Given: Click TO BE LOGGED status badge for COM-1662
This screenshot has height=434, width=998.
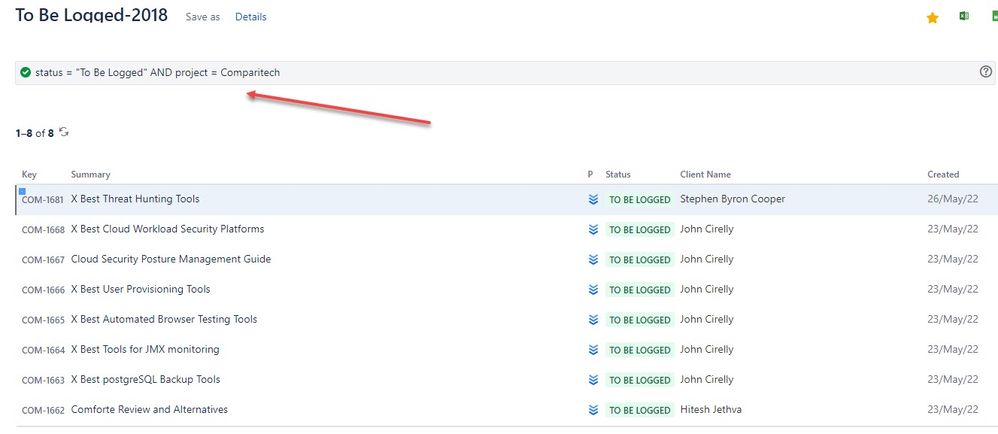Looking at the screenshot, I should pos(640,410).
